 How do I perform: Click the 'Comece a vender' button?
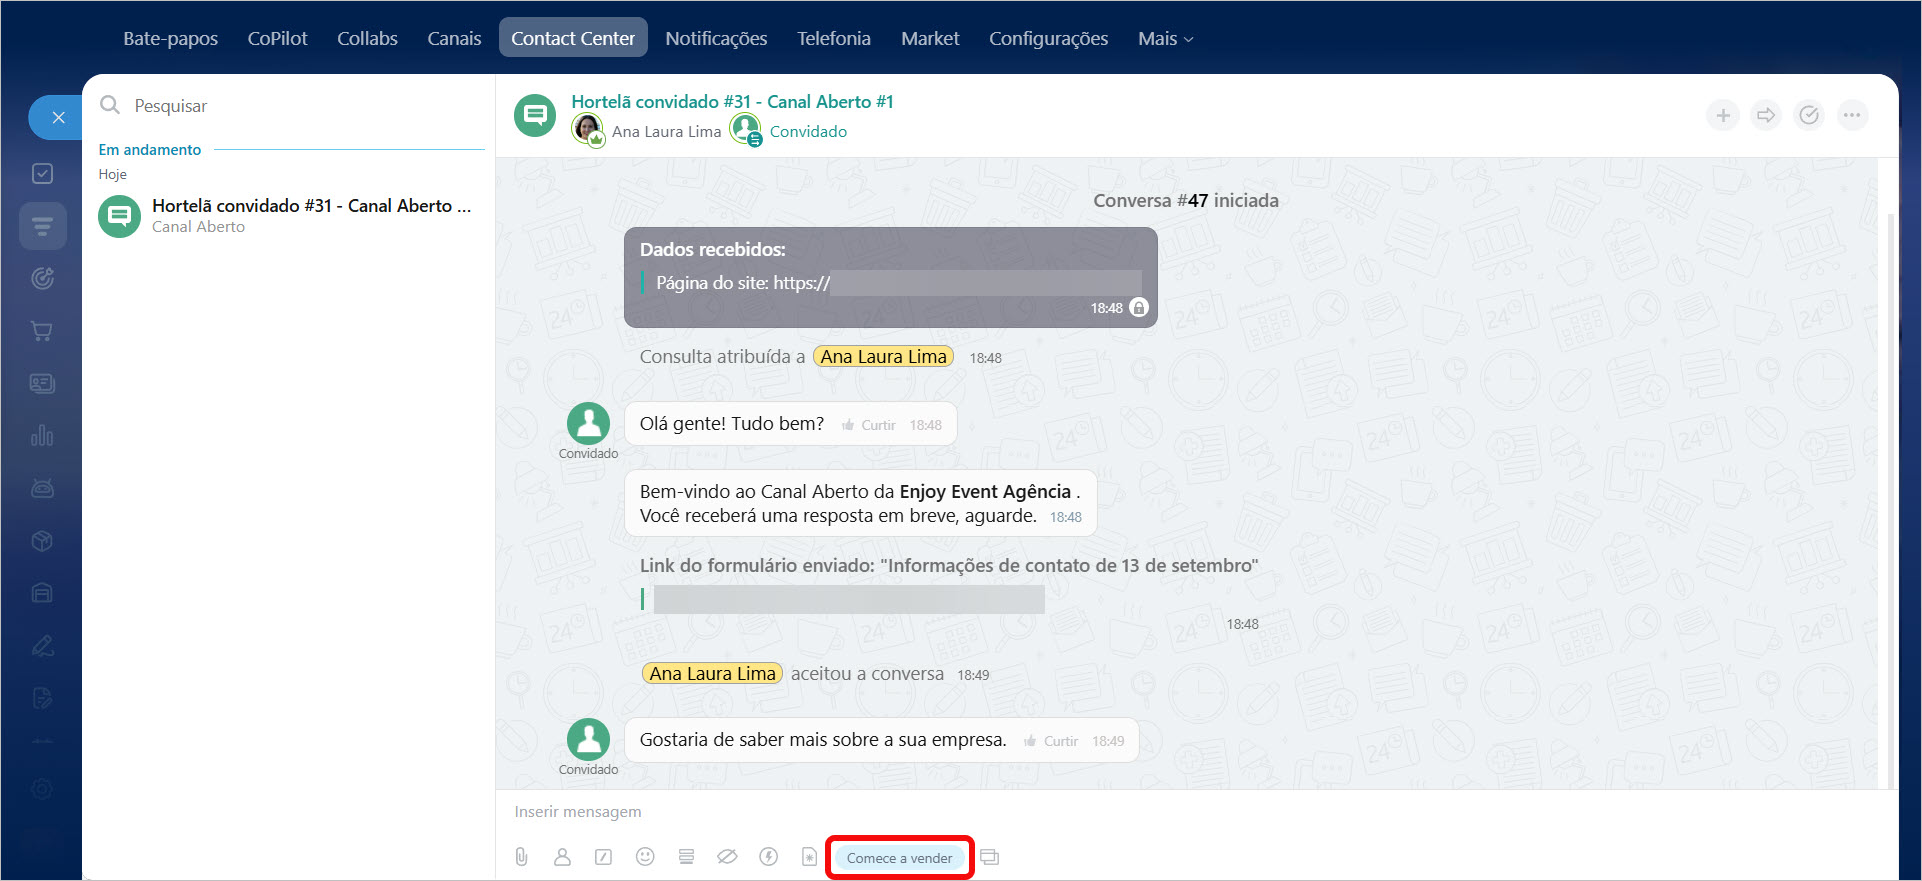point(899,858)
